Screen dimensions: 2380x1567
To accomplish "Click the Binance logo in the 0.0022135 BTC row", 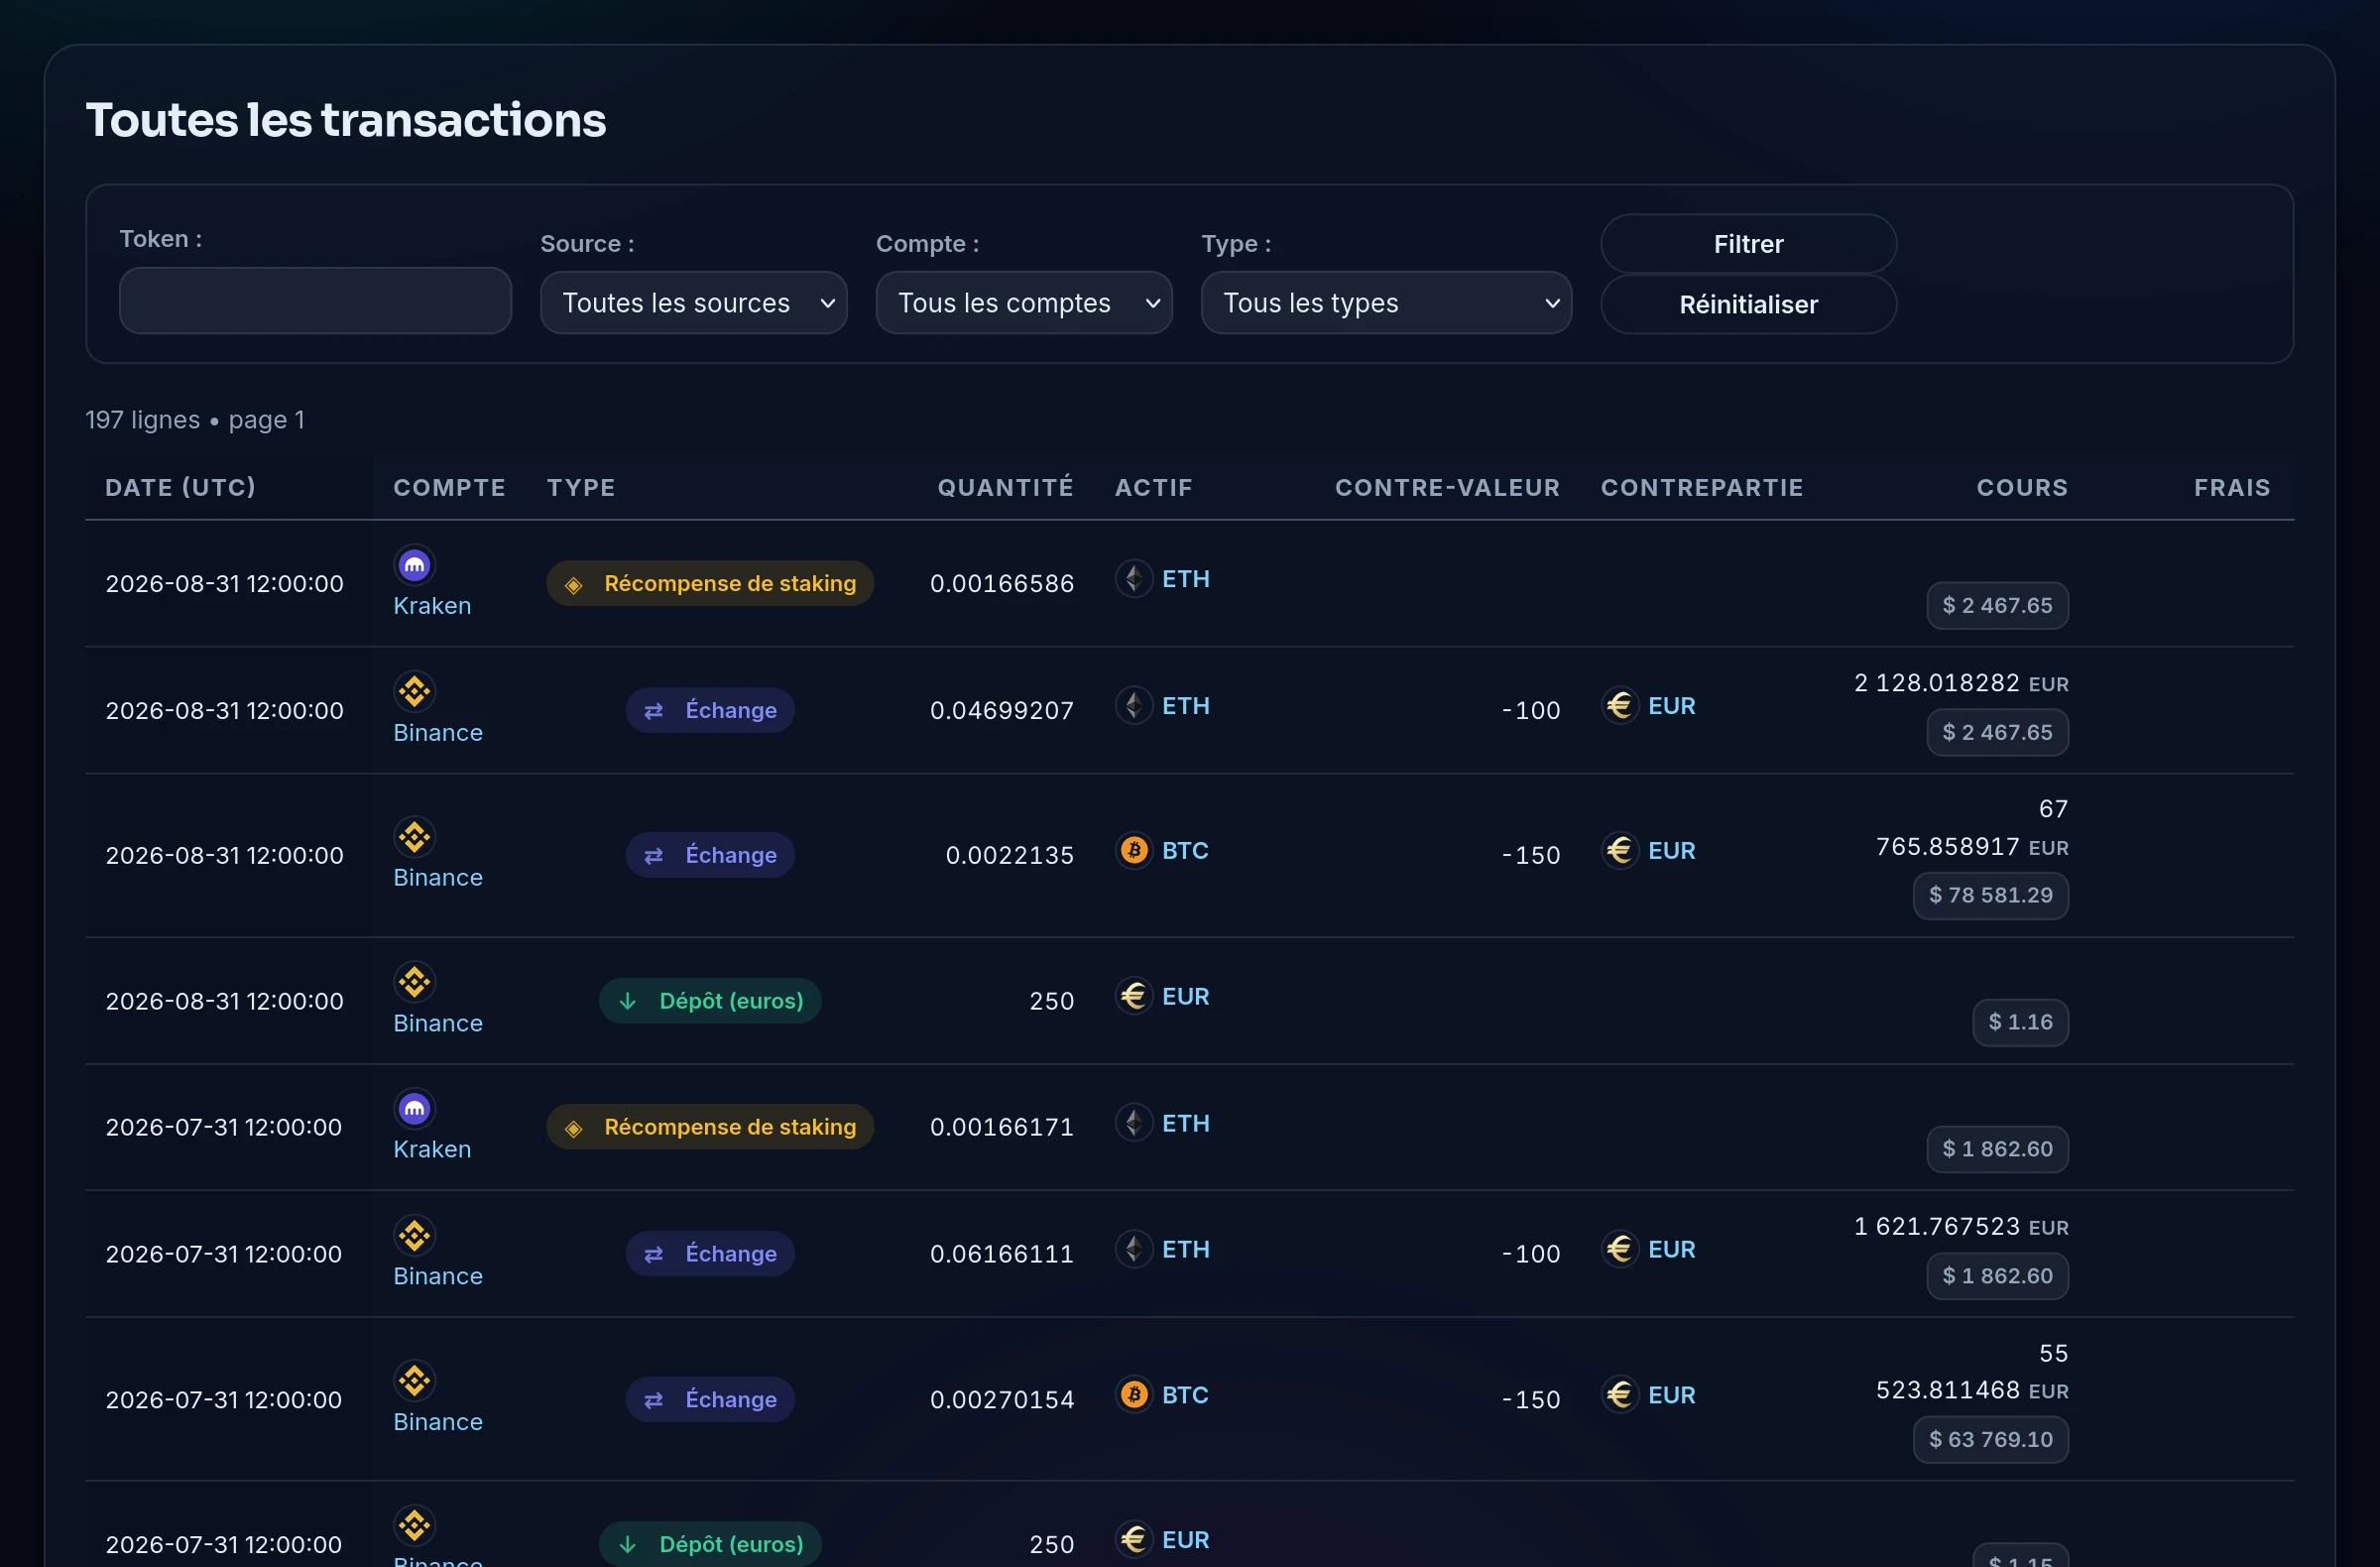I will [x=414, y=837].
